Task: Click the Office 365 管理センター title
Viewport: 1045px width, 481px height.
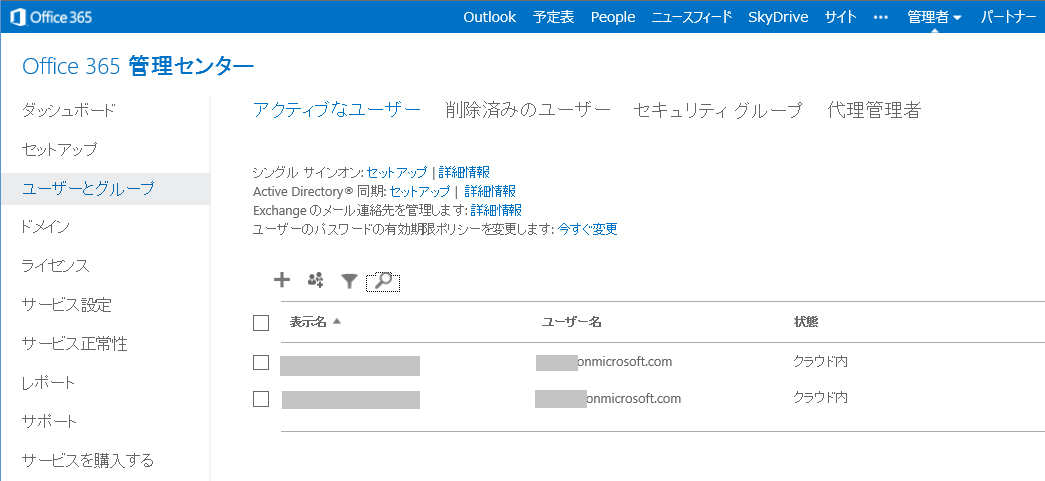Action: click(138, 67)
